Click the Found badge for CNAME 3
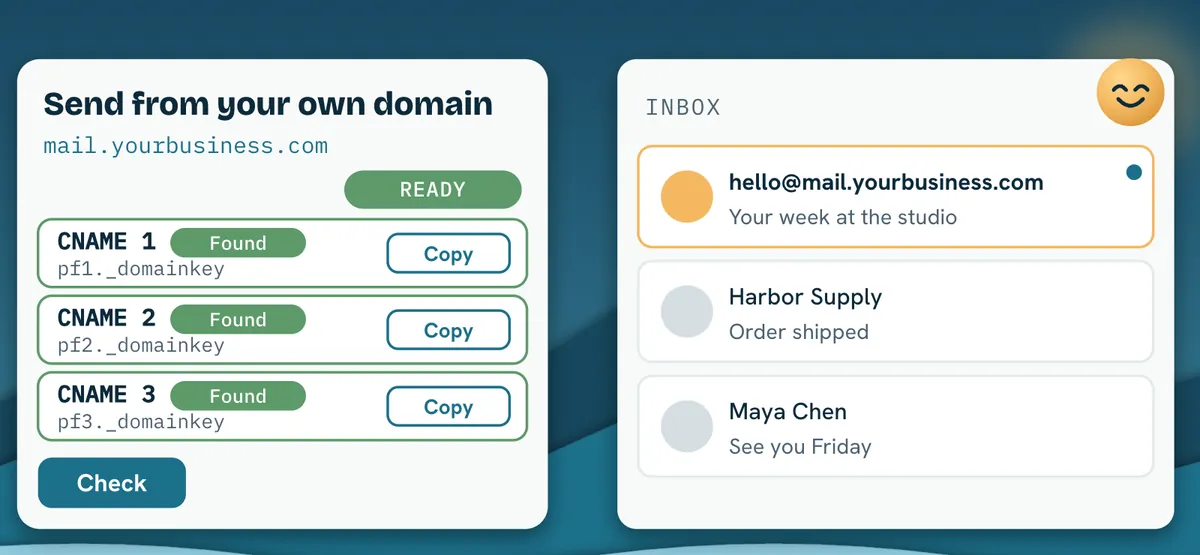The image size is (1200, 555). (238, 396)
